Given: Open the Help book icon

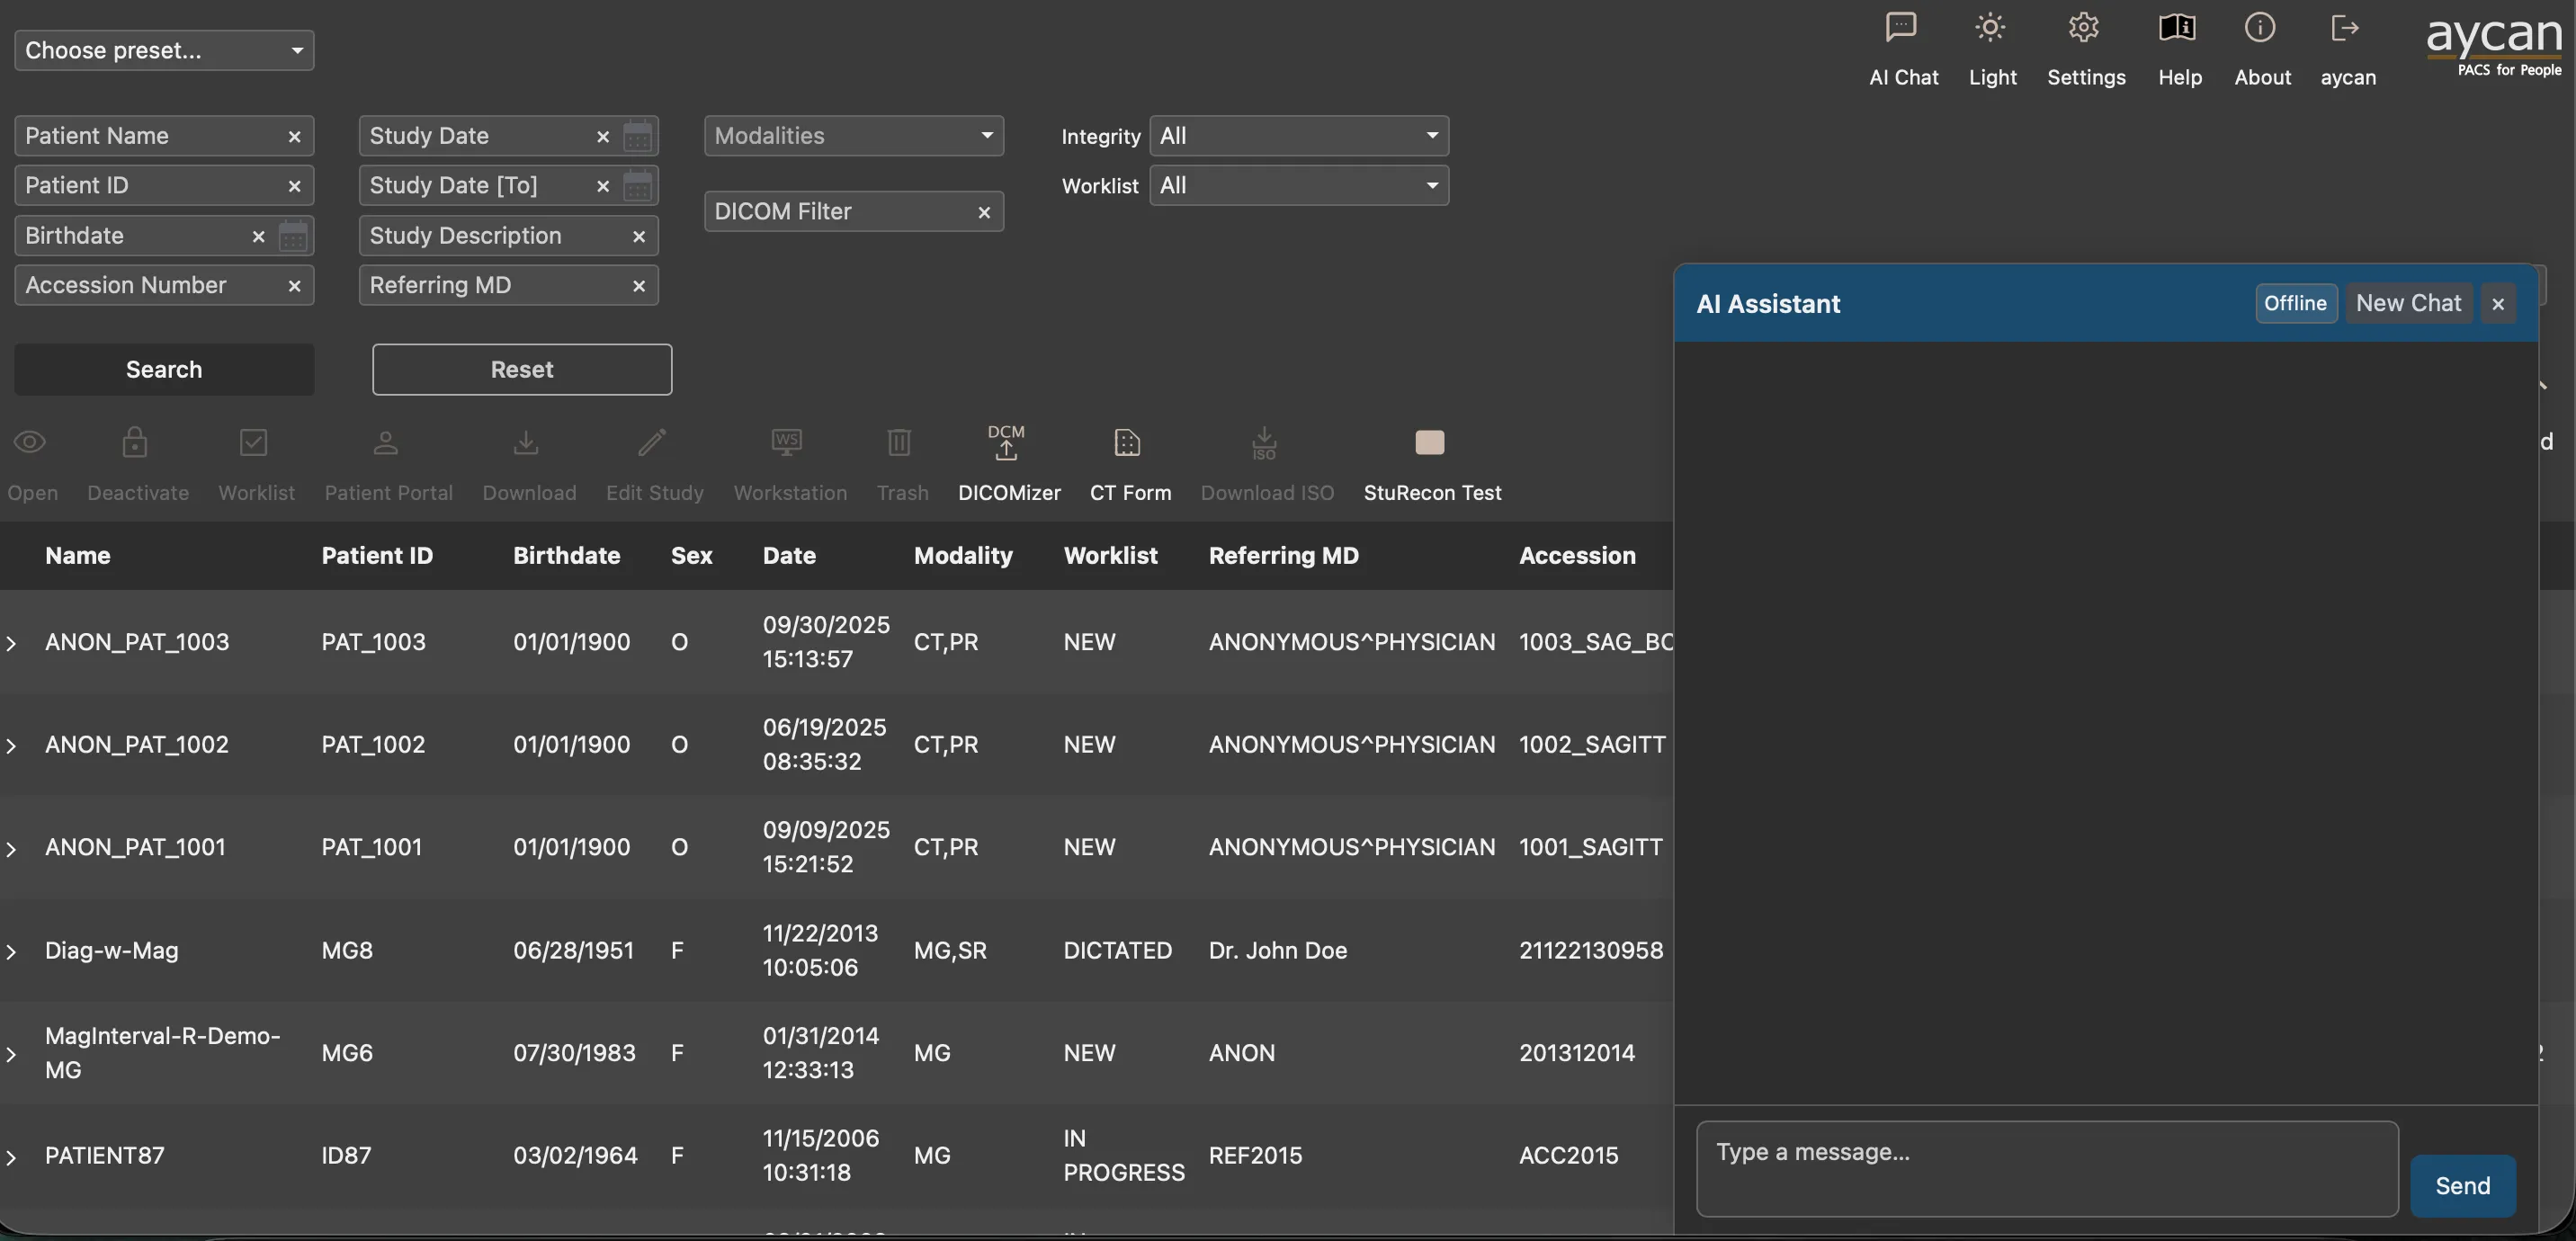Looking at the screenshot, I should tap(2178, 27).
